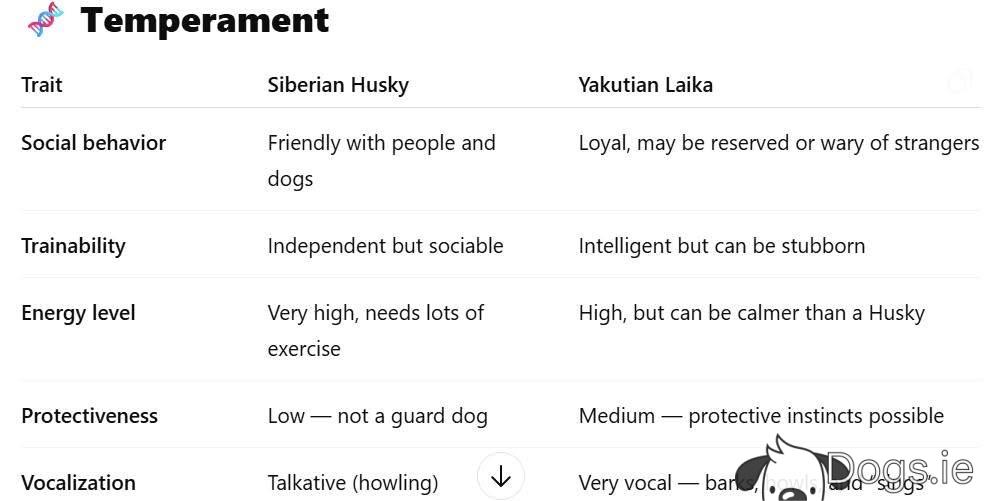Click the 'Talkative (howling)' cell
Screen dimensions: 1005x501
[353, 482]
